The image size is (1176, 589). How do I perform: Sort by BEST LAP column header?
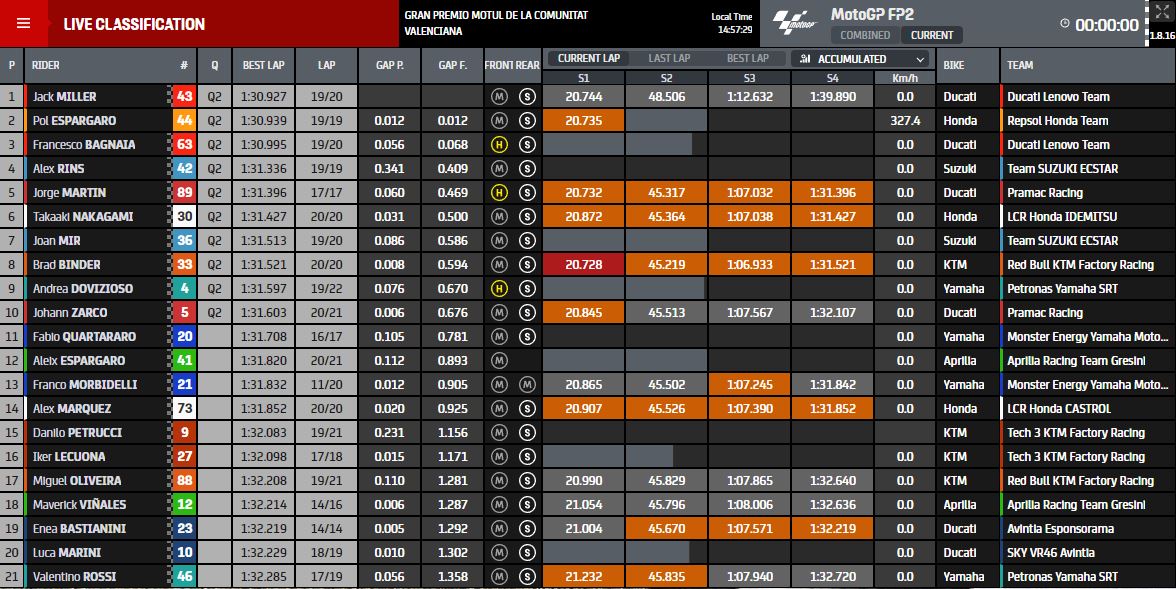coord(263,66)
